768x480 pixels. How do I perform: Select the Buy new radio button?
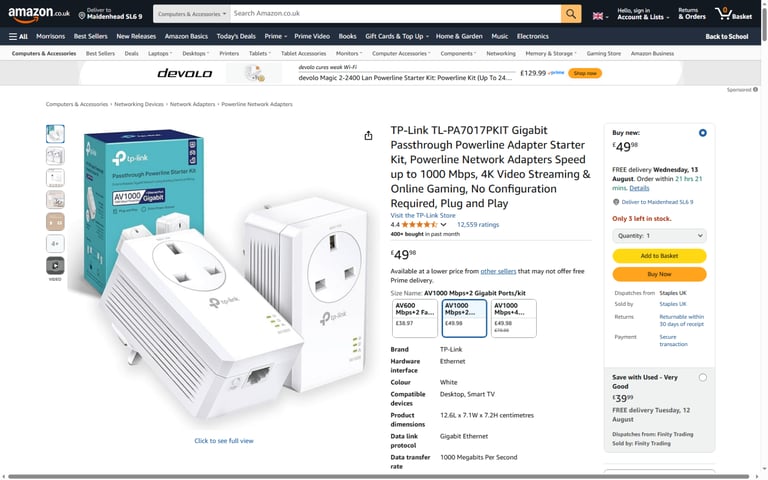(702, 133)
